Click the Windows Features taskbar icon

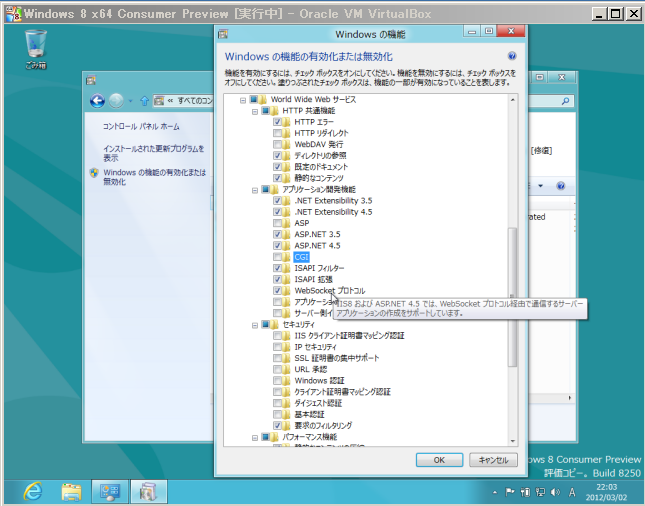pos(147,491)
